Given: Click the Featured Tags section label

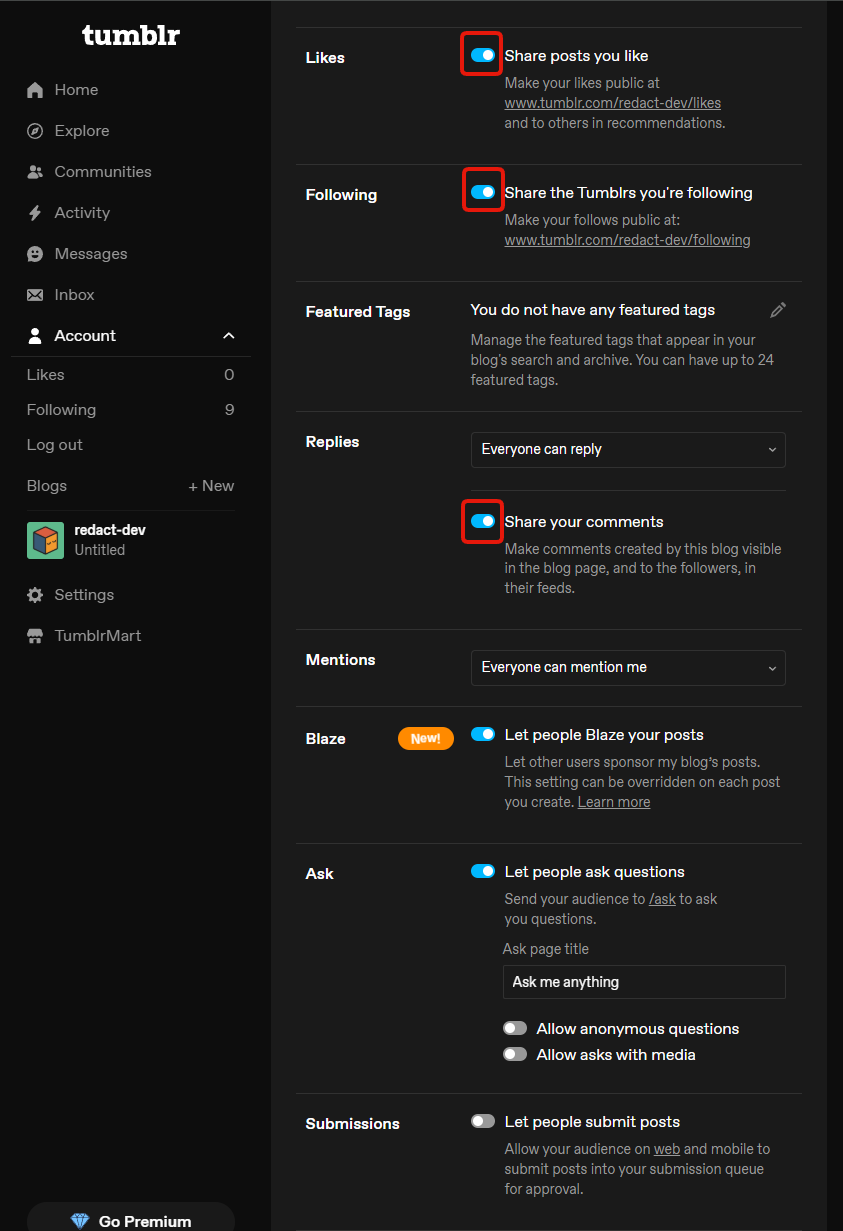Looking at the screenshot, I should click(358, 312).
